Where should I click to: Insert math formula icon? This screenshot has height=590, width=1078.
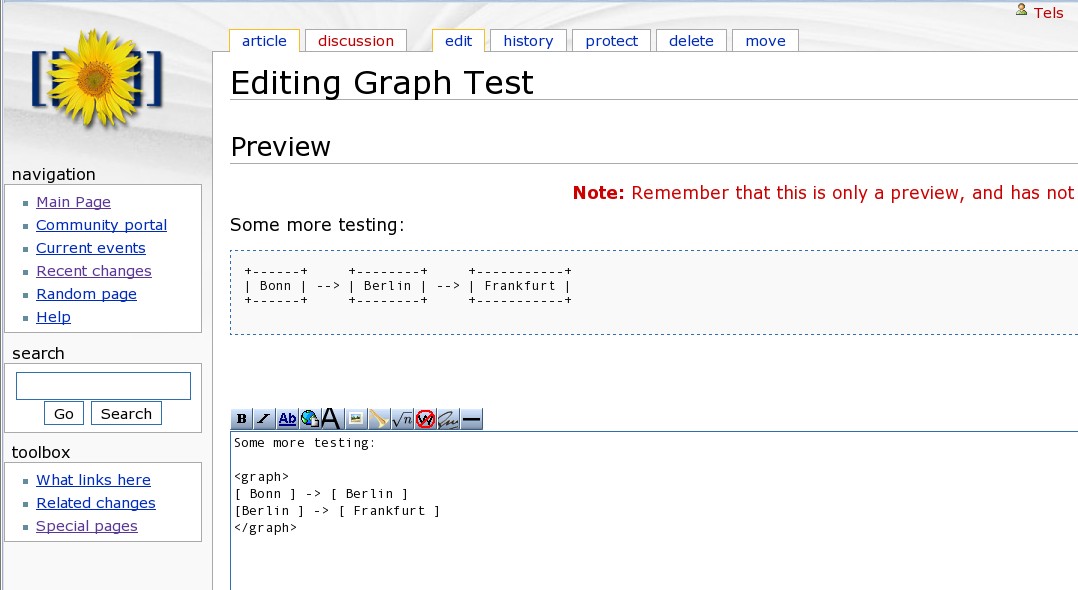402,419
